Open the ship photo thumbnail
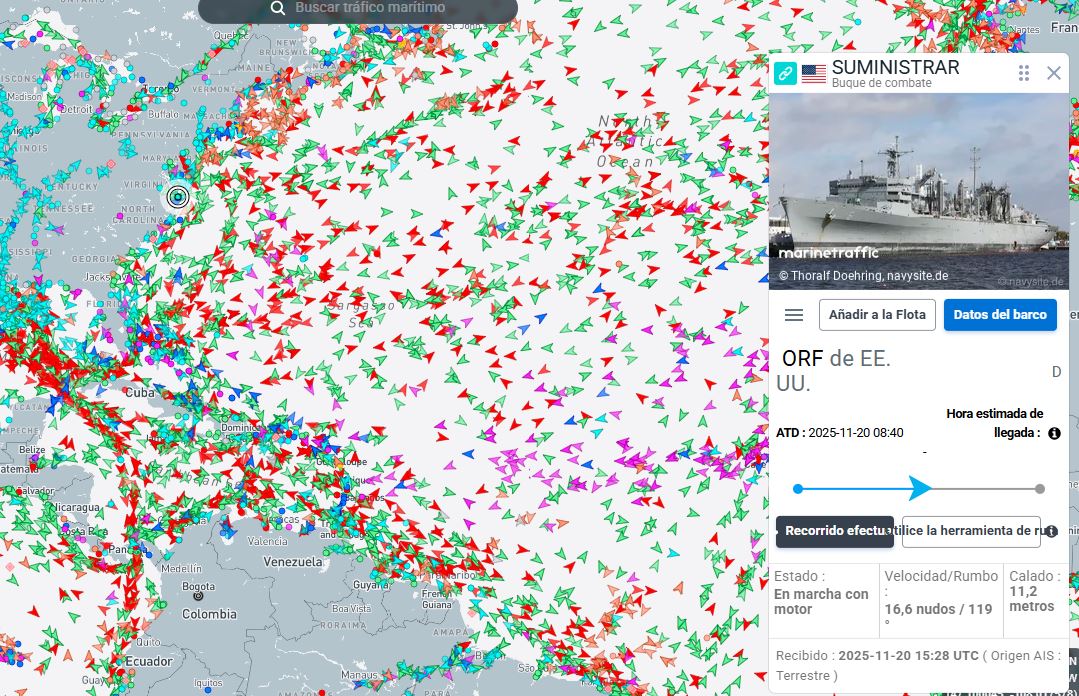The image size is (1079, 696). tap(918, 191)
